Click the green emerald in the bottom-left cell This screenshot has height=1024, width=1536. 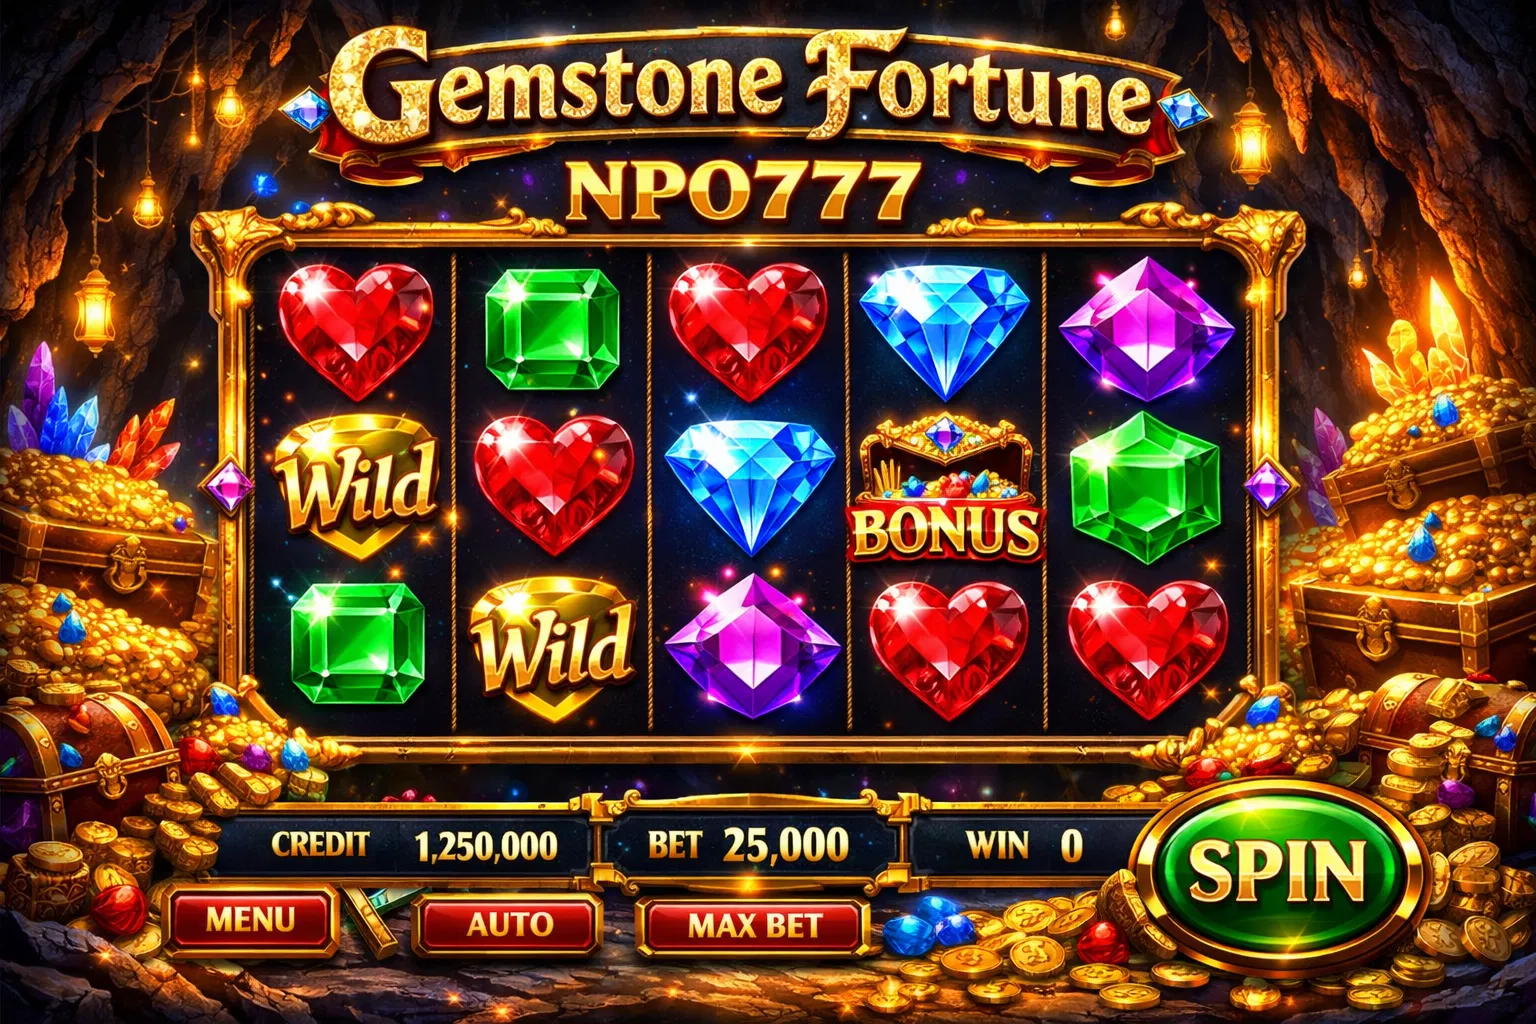click(358, 645)
